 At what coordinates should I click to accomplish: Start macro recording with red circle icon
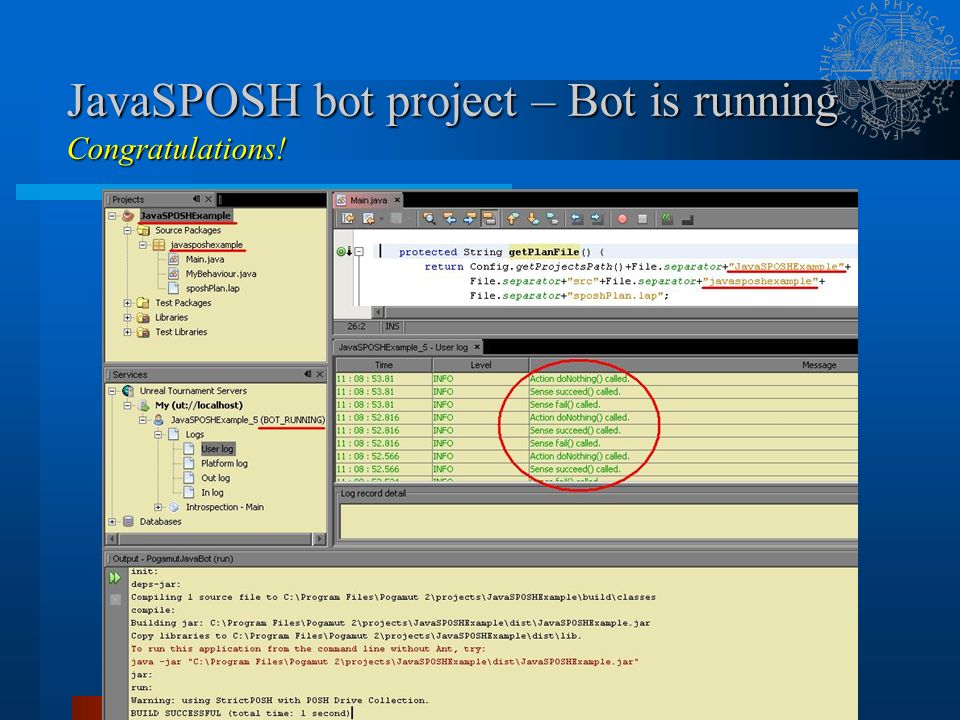tap(622, 219)
